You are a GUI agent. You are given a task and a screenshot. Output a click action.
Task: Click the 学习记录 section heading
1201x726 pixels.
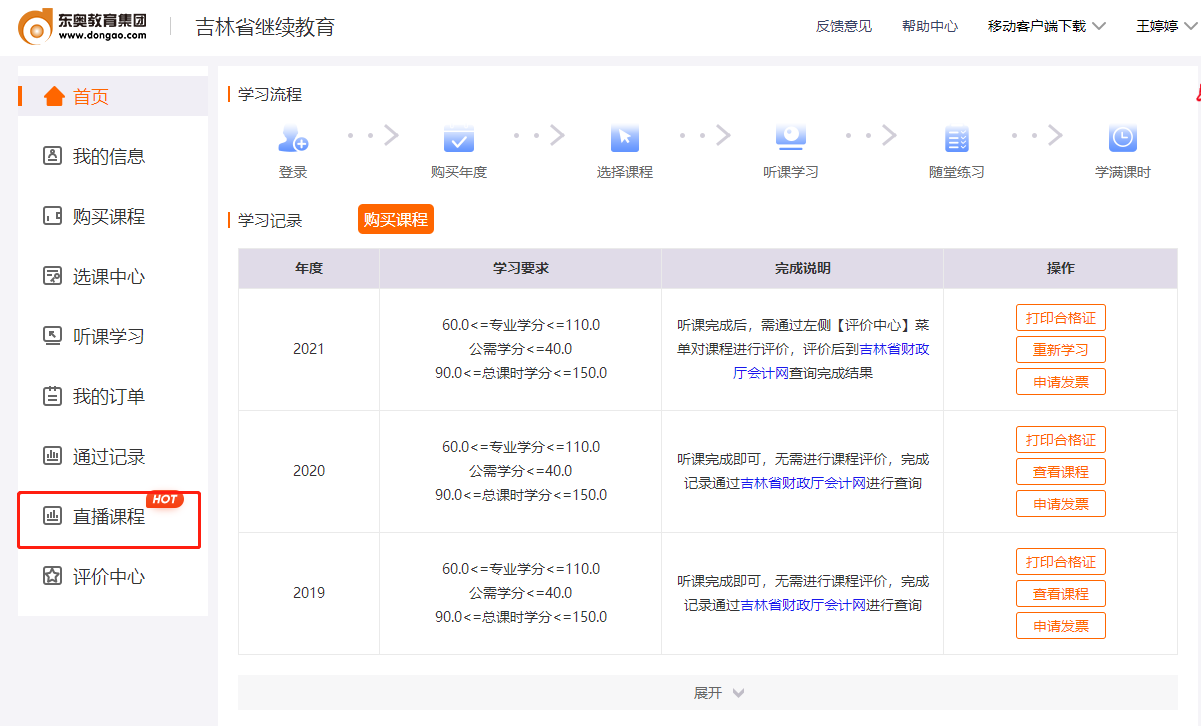point(270,221)
